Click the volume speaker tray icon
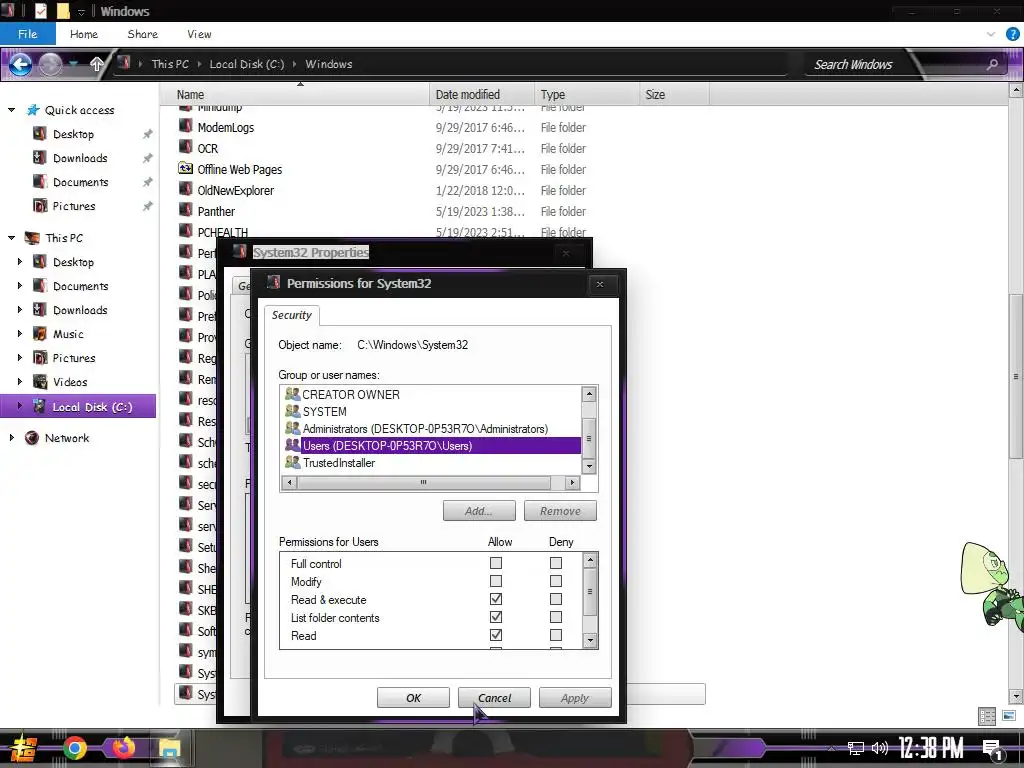This screenshot has height=768, width=1024. point(880,748)
